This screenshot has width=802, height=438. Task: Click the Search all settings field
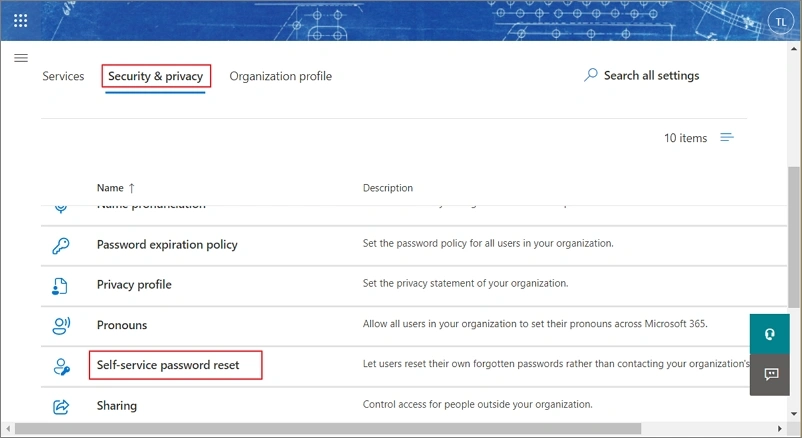point(651,75)
